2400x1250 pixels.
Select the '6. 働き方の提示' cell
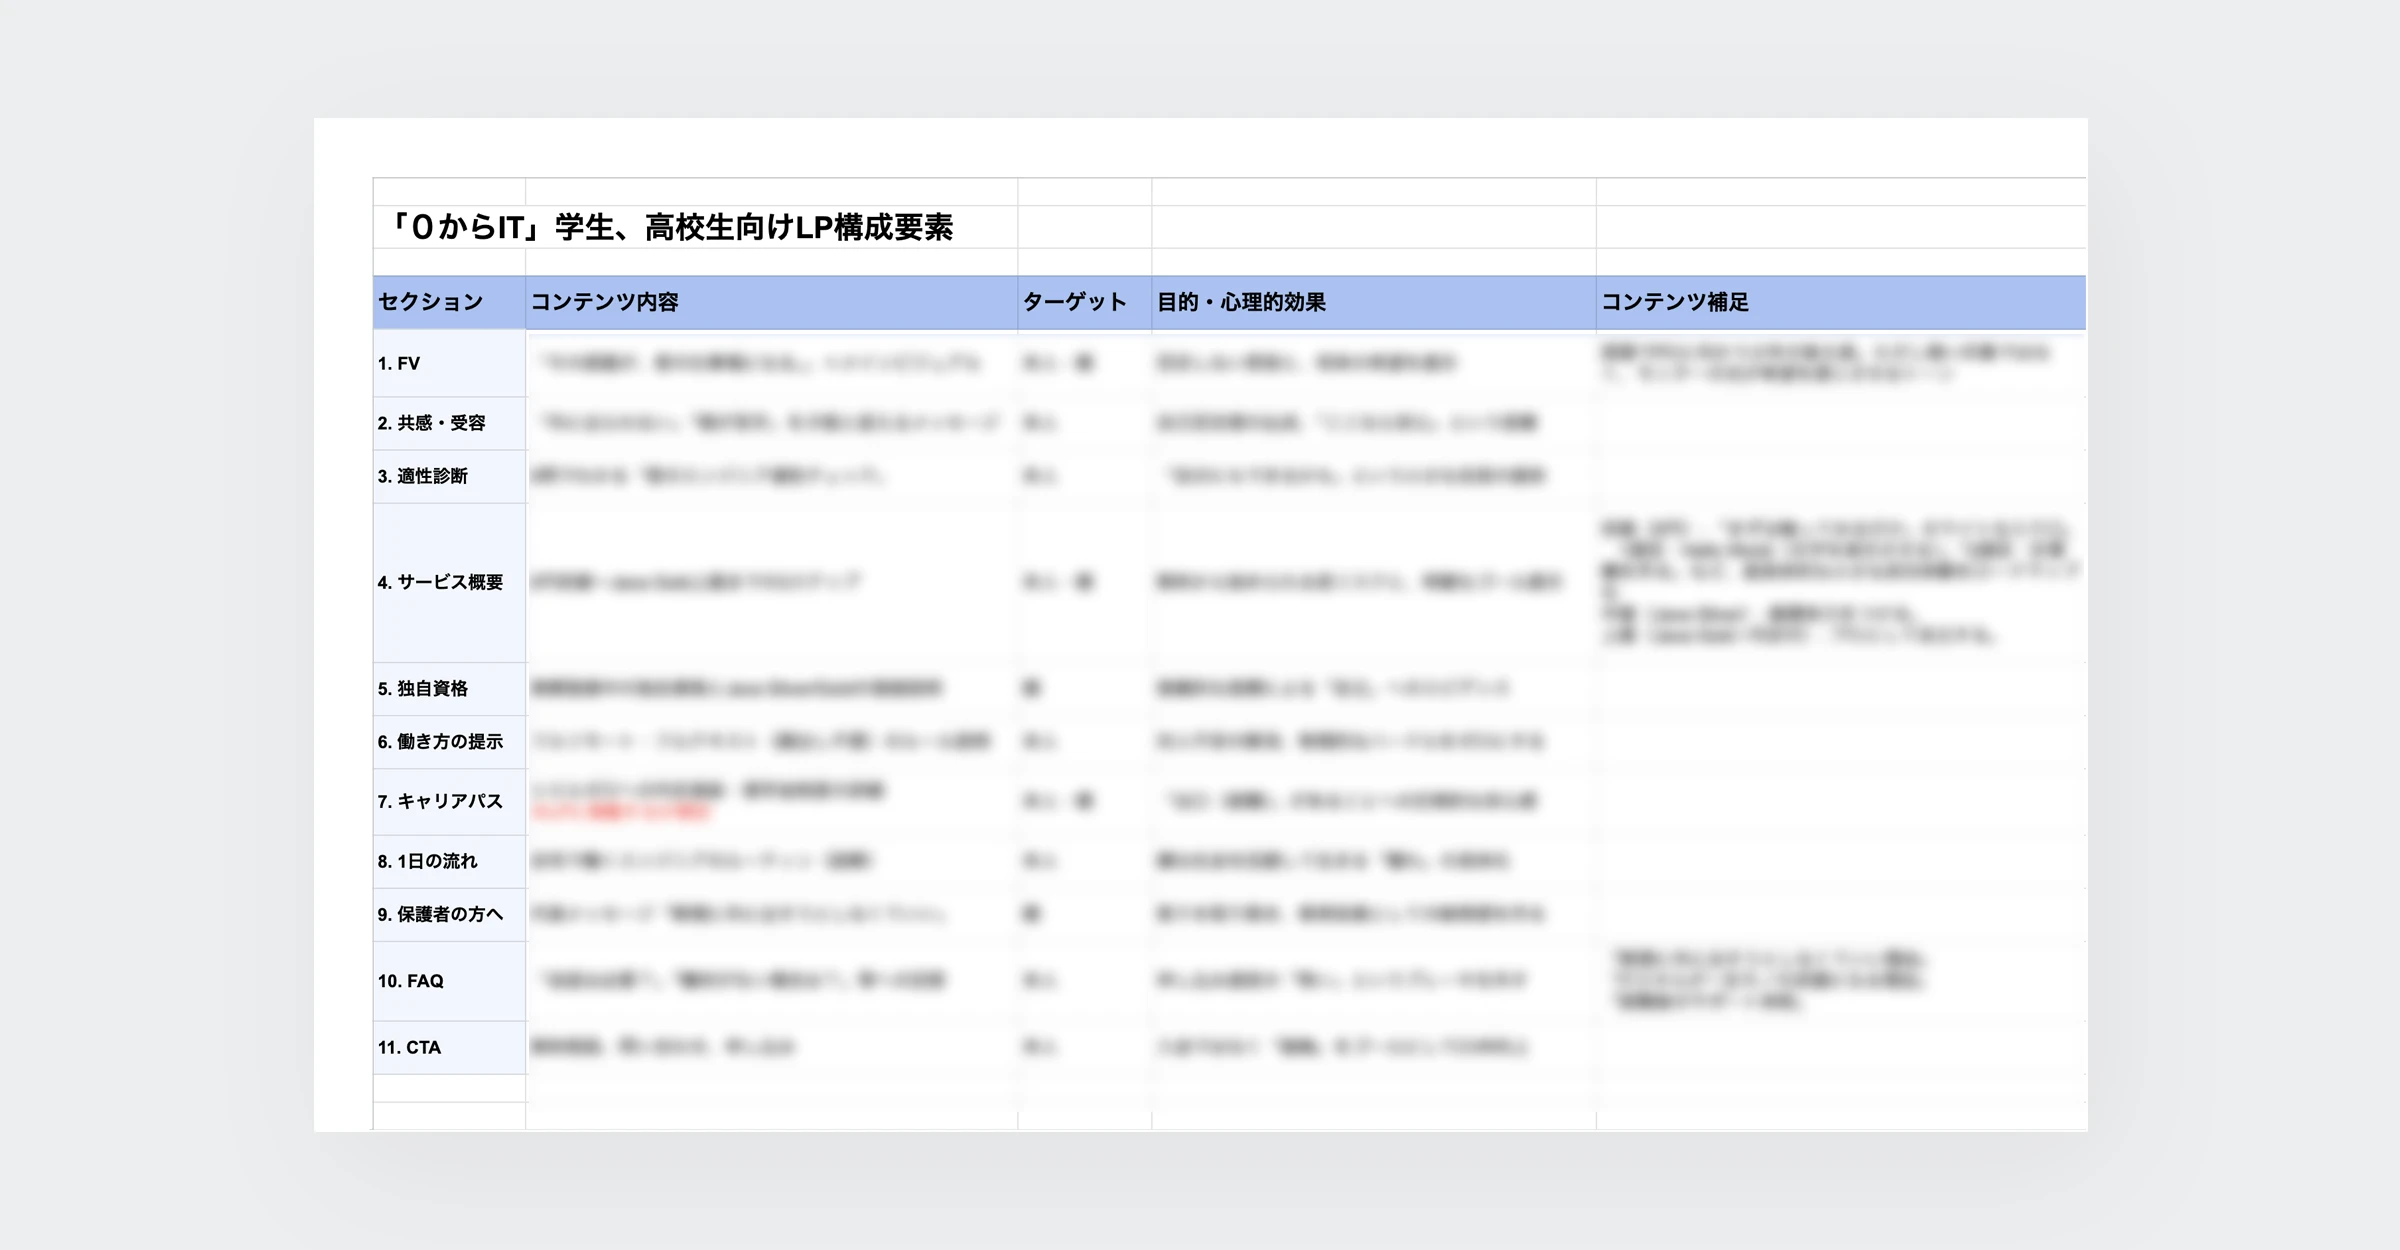tap(449, 741)
